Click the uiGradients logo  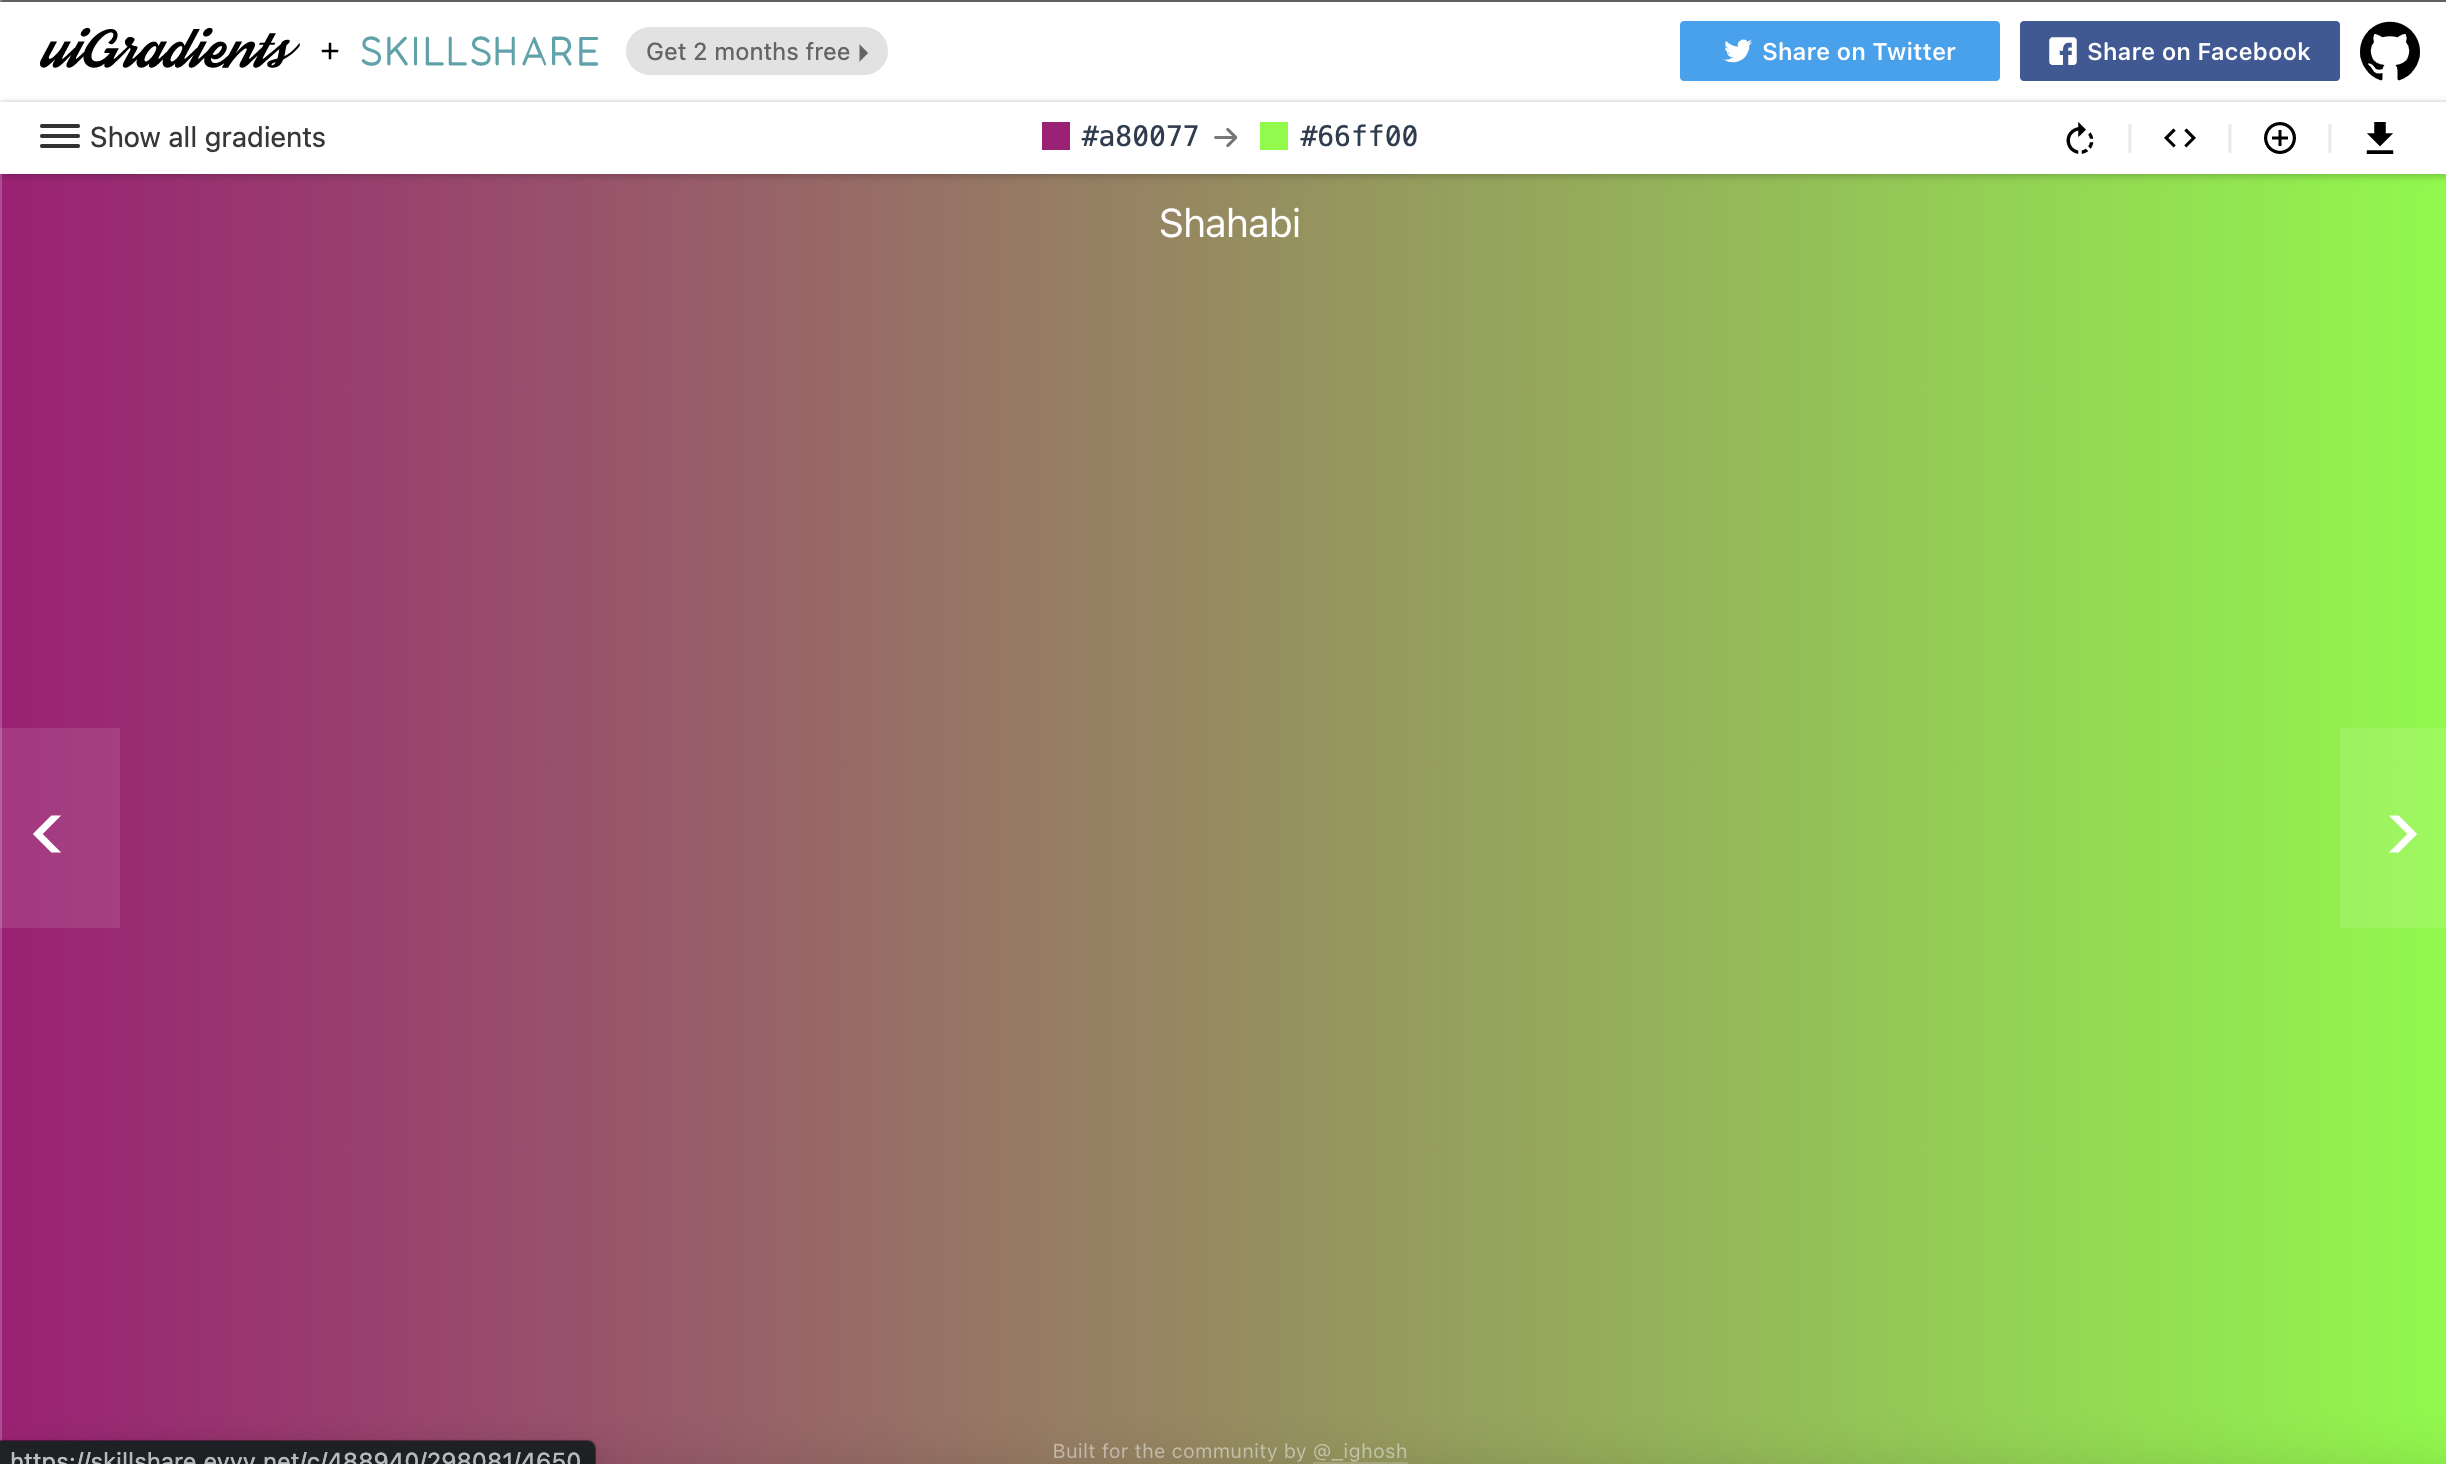tap(168, 50)
